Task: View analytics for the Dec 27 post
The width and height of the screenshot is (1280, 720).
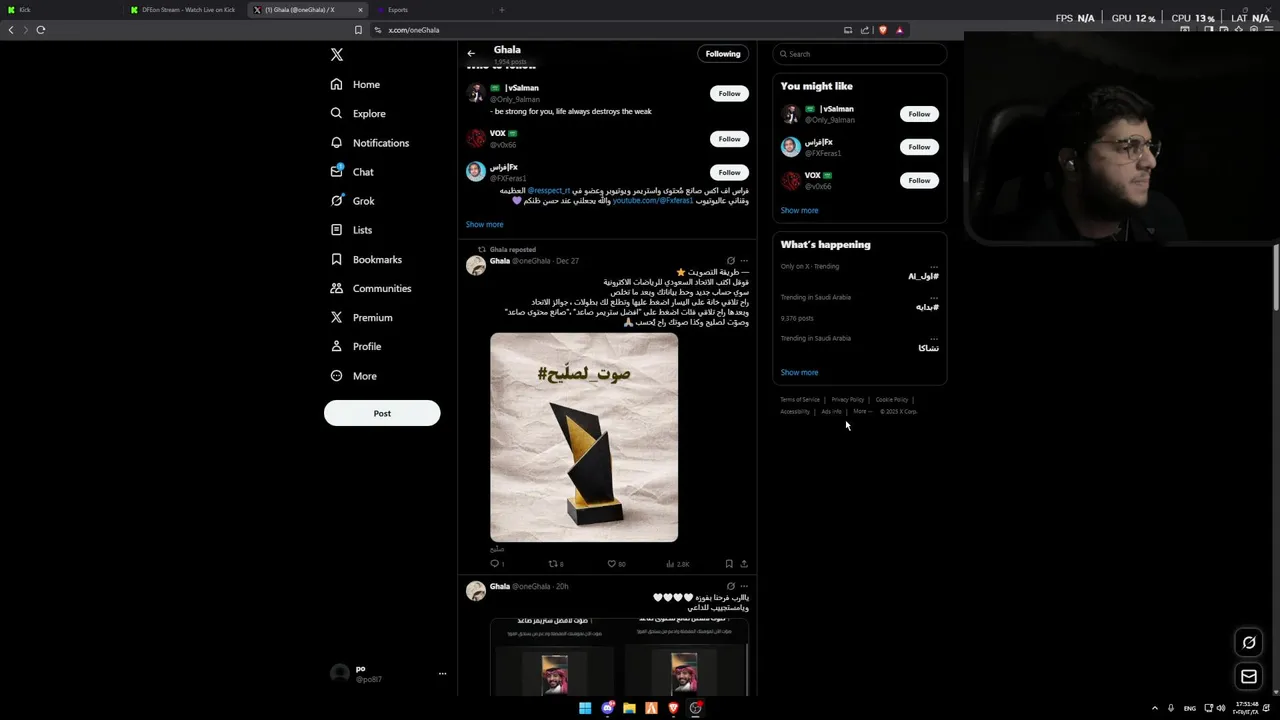Action: 678,564
